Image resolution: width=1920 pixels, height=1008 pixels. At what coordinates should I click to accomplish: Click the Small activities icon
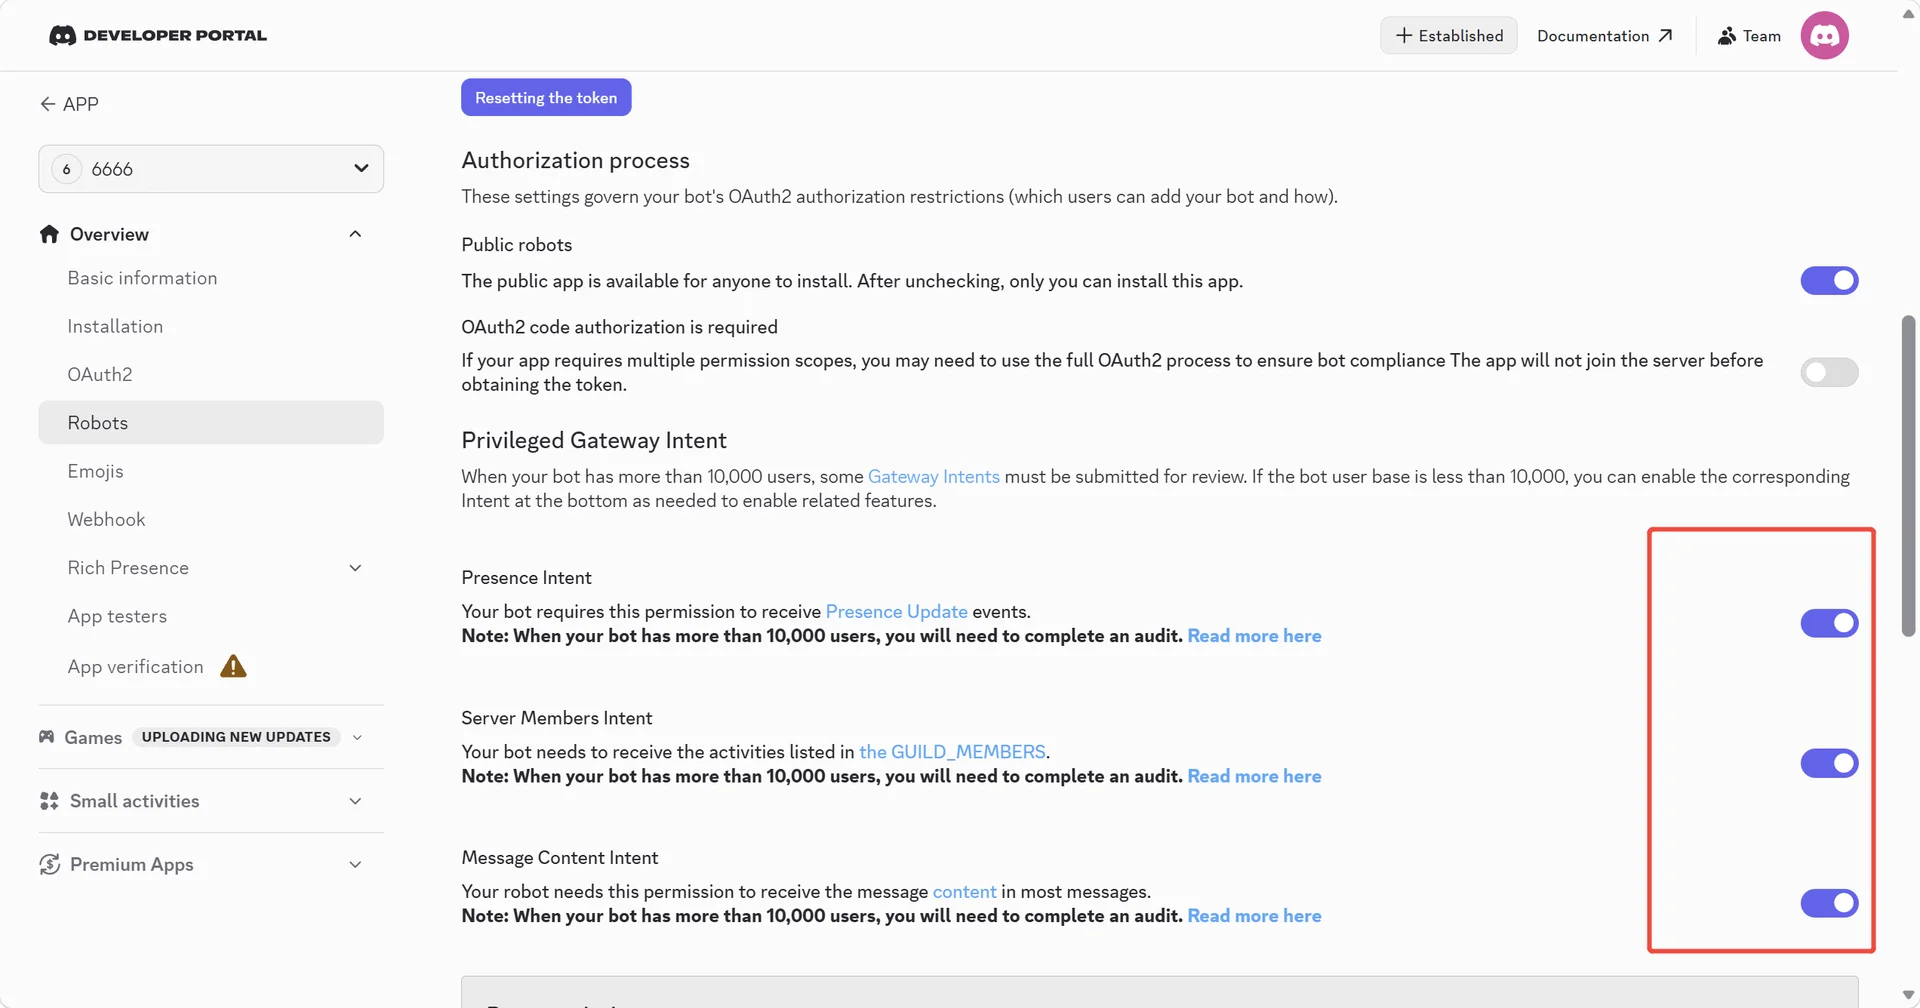coord(49,801)
